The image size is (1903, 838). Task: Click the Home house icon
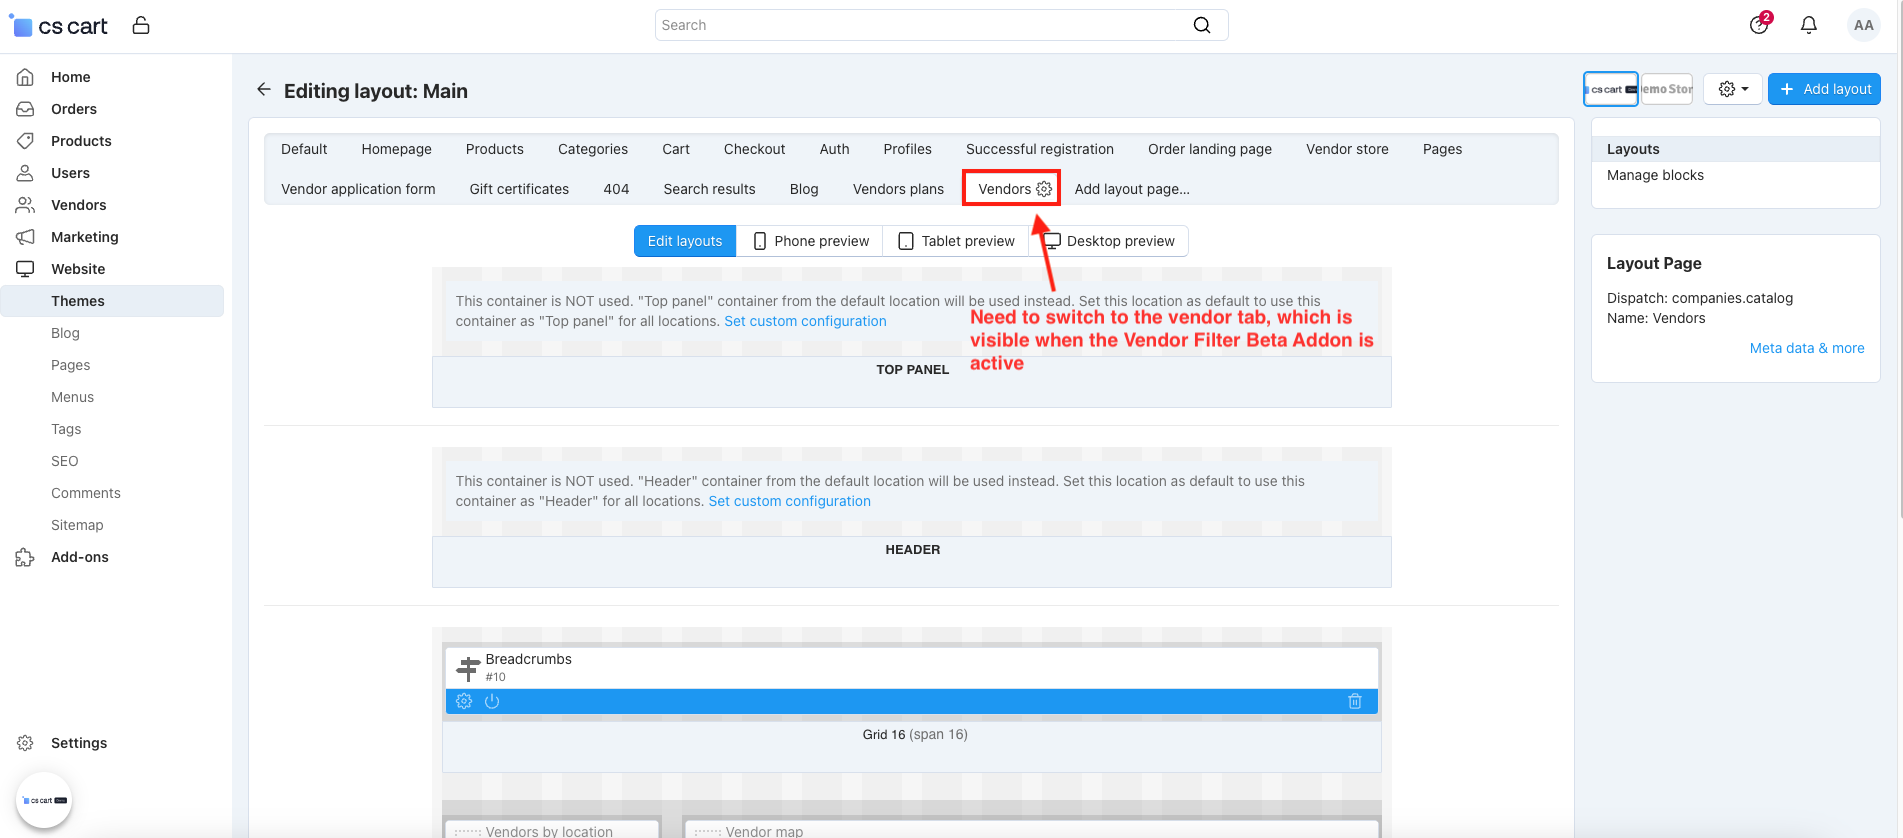click(26, 77)
